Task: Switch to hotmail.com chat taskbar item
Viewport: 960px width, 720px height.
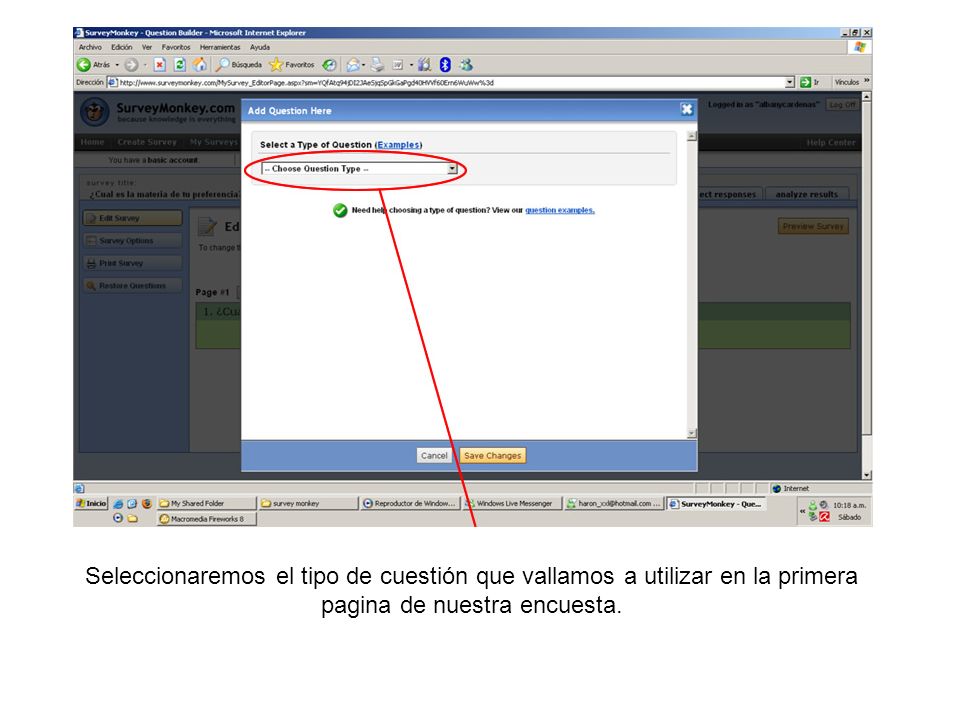Action: [613, 503]
